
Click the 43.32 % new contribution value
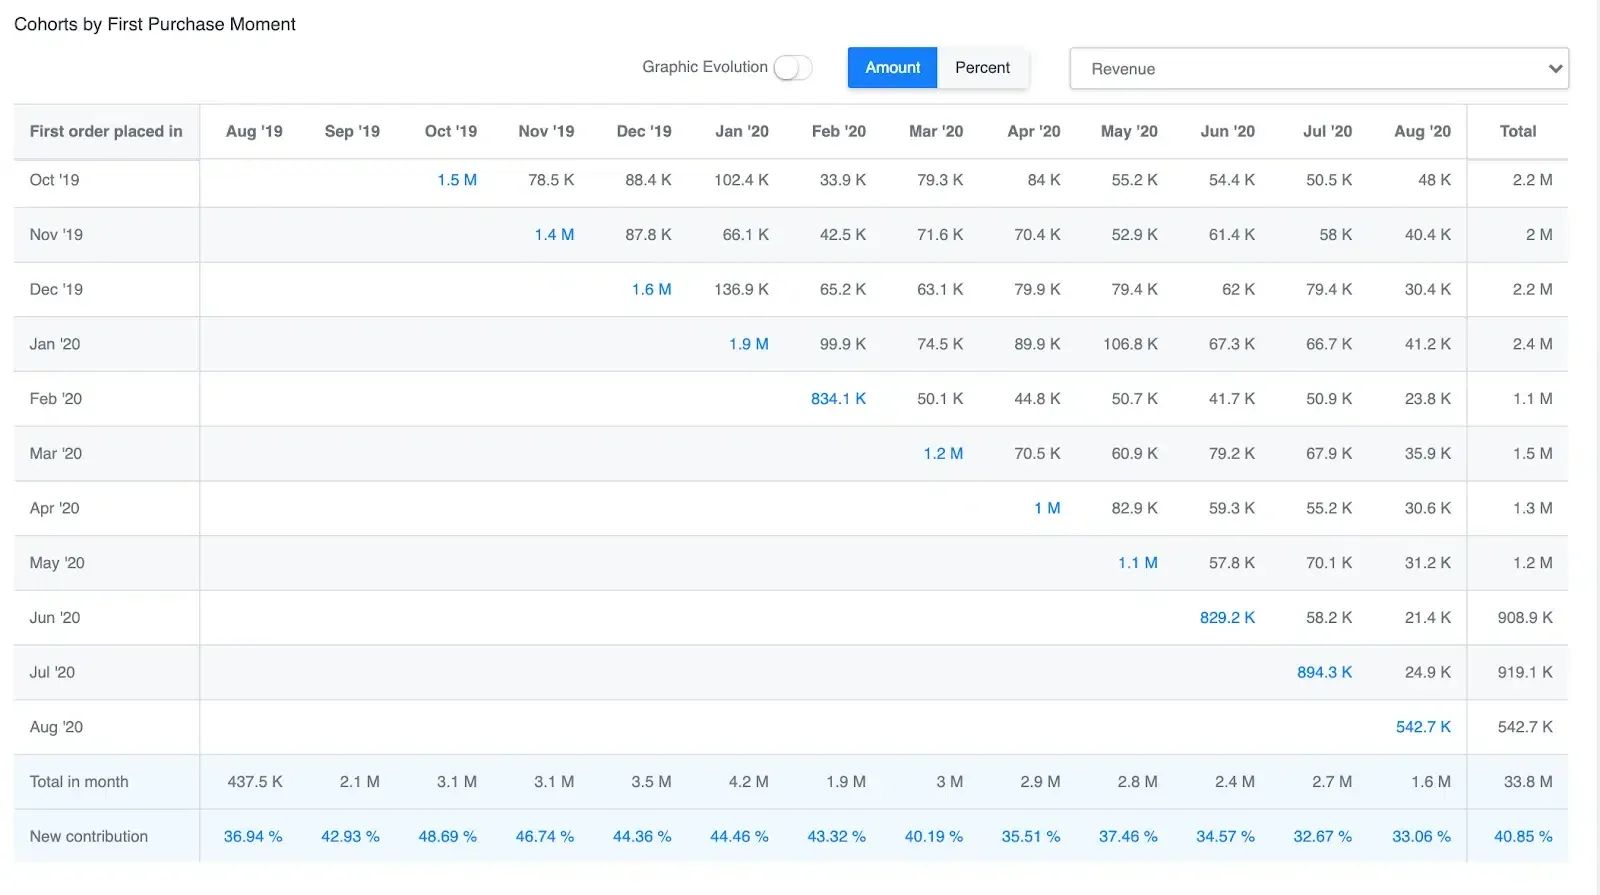(x=837, y=837)
